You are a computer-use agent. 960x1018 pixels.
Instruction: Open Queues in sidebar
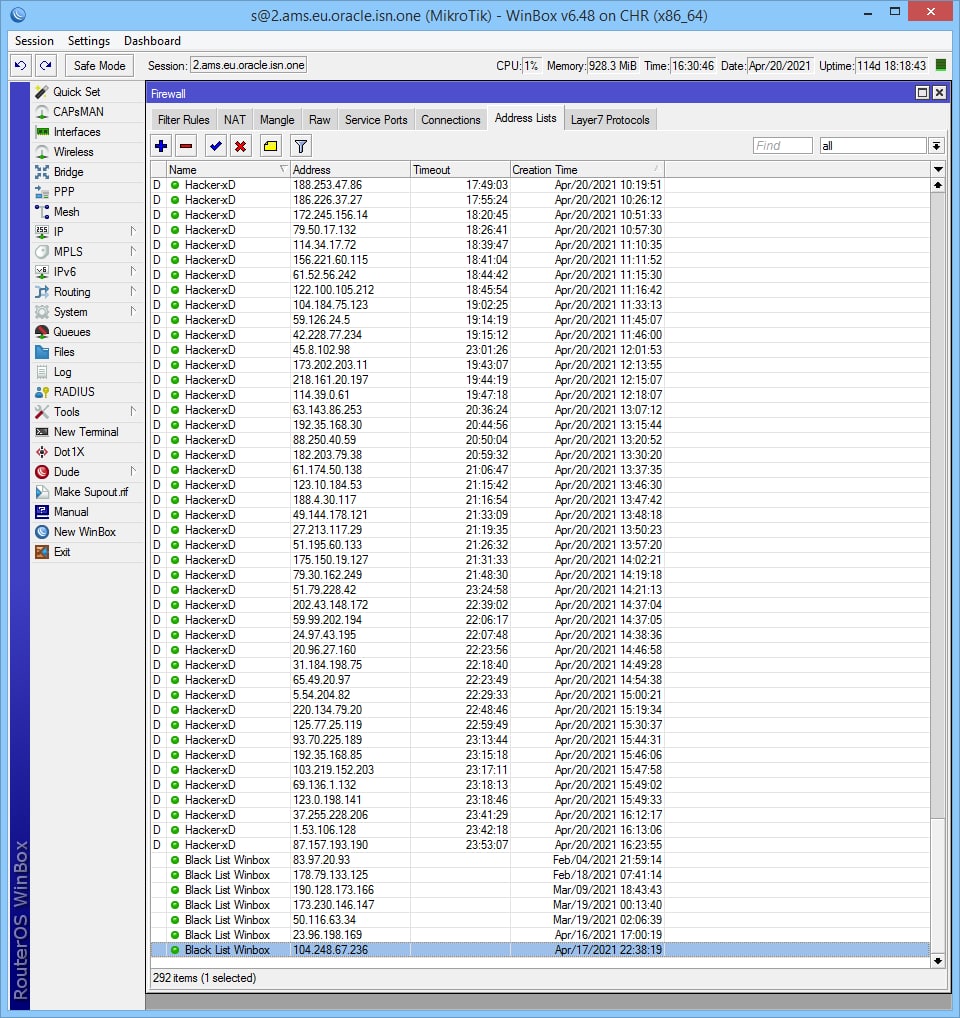click(88, 332)
